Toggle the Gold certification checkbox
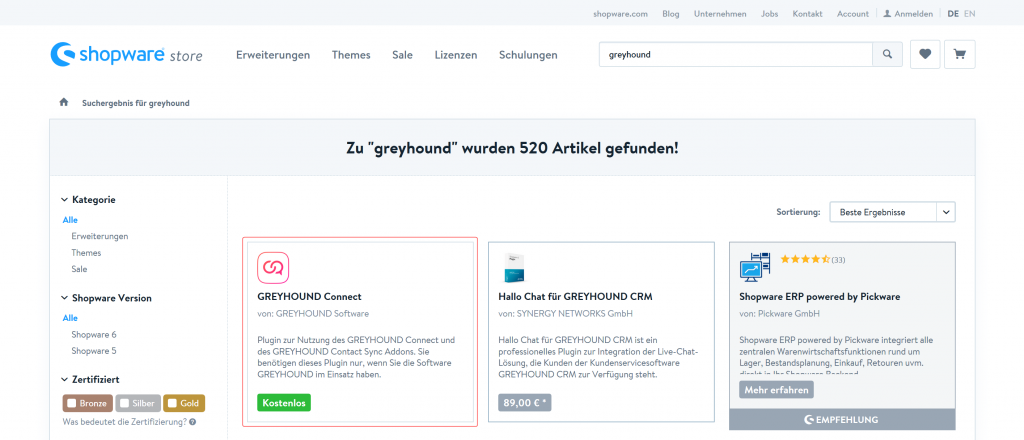 [x=172, y=403]
